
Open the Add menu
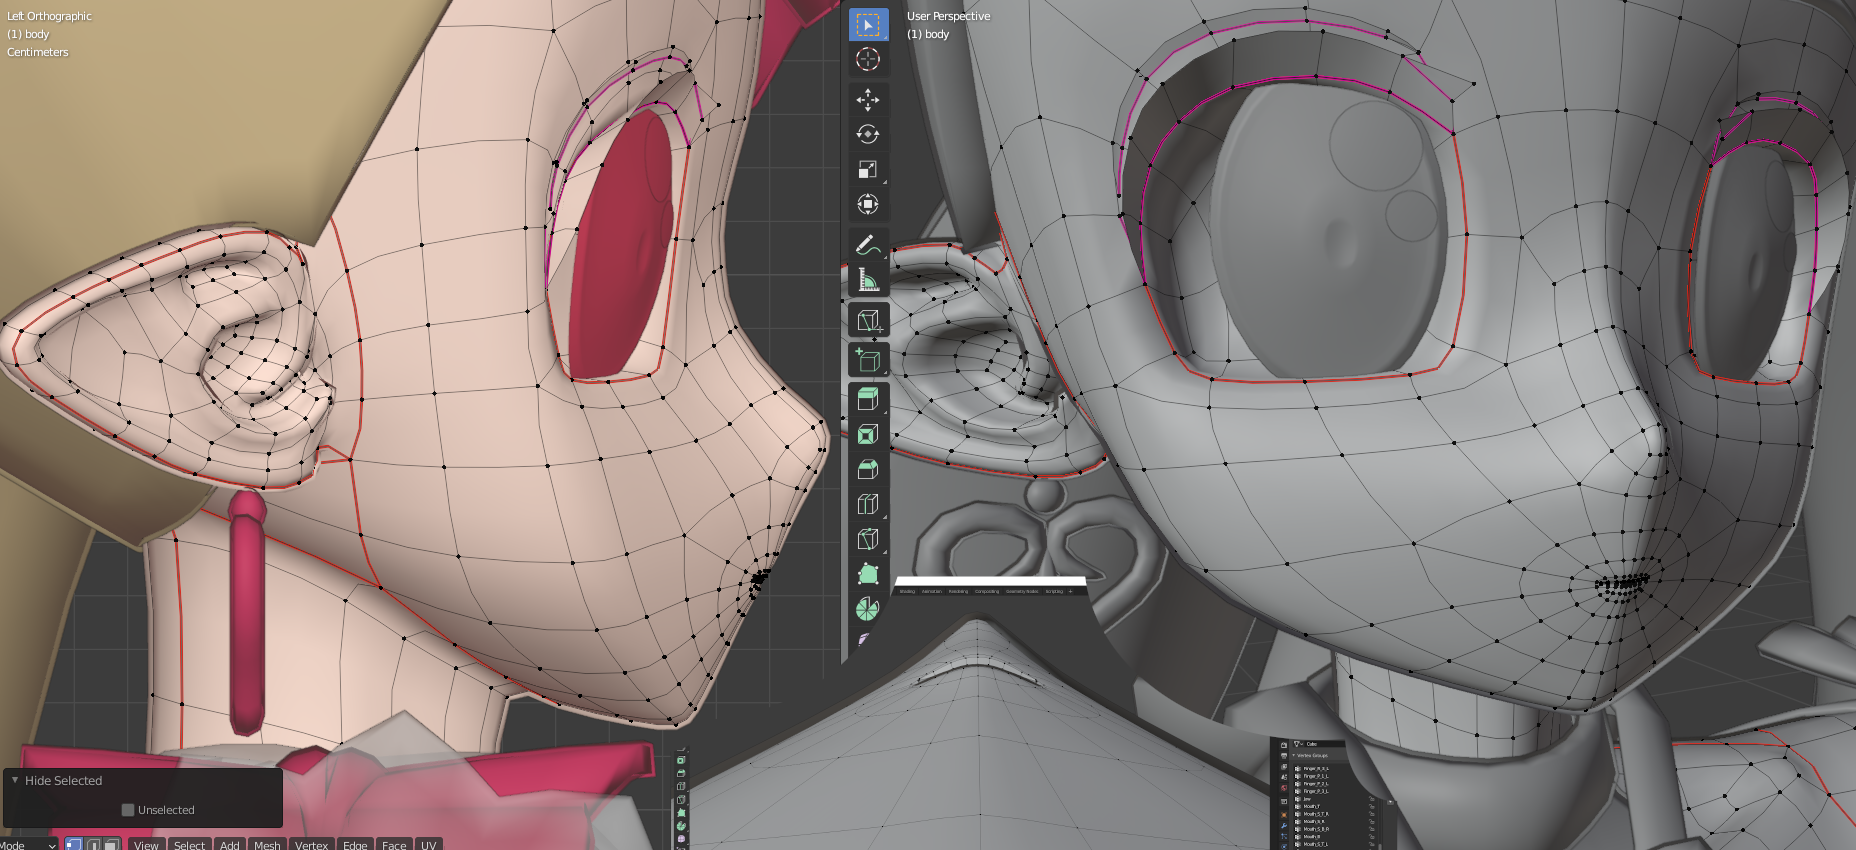(x=229, y=845)
